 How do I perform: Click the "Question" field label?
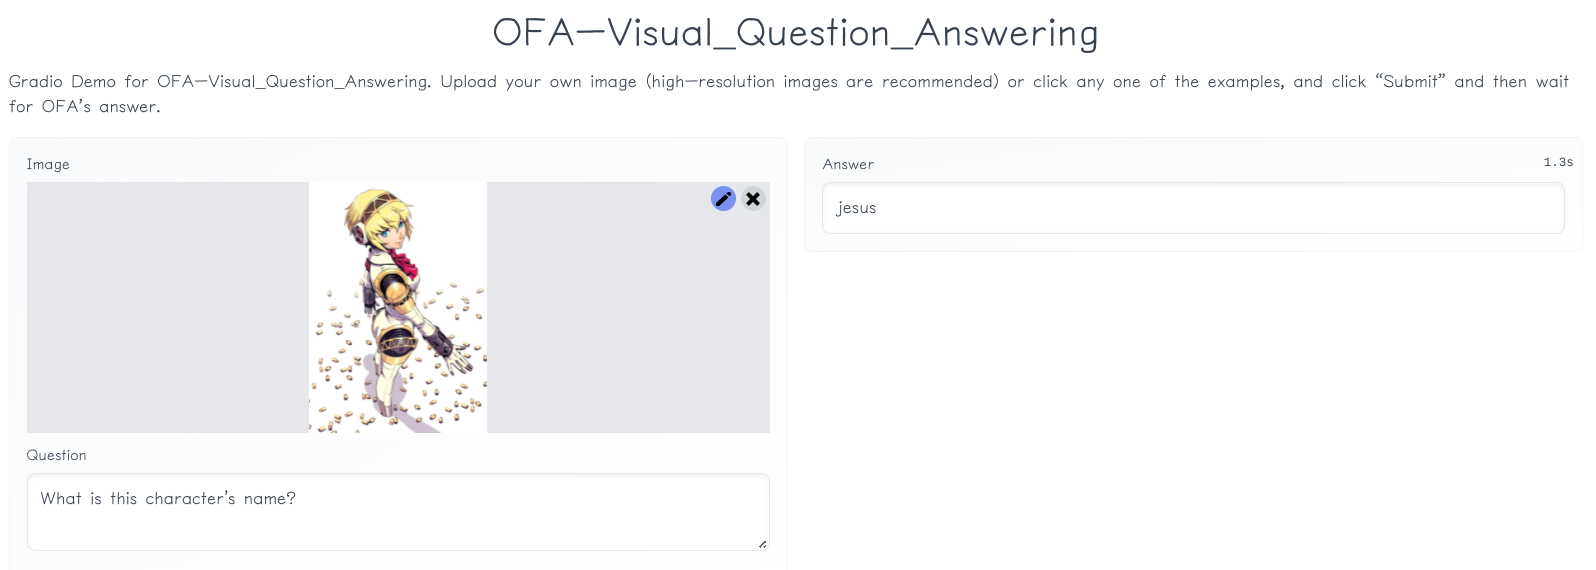[57, 455]
